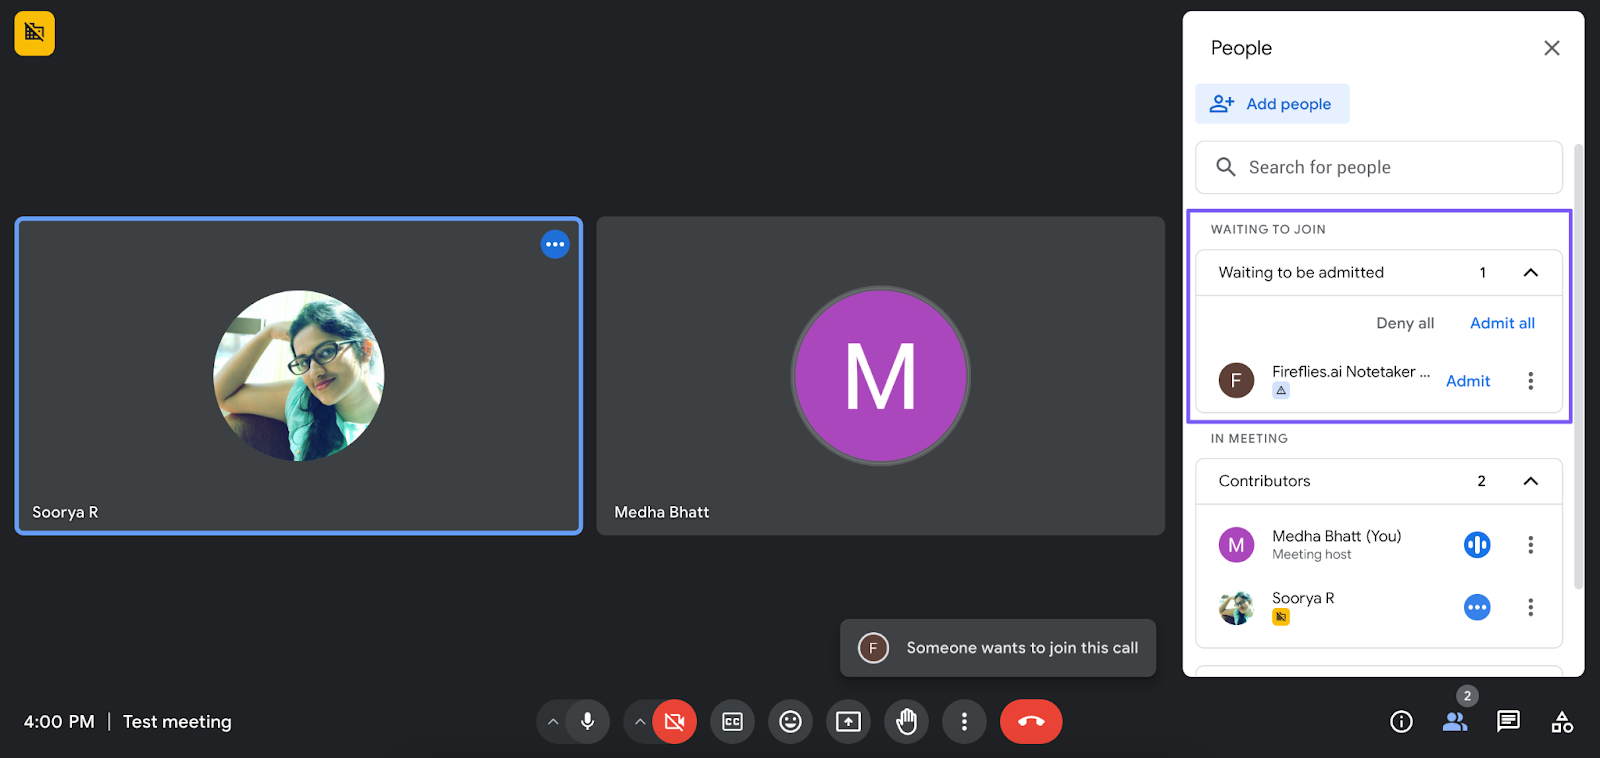The height and width of the screenshot is (758, 1600).
Task: Click Add people button
Action: coord(1272,104)
